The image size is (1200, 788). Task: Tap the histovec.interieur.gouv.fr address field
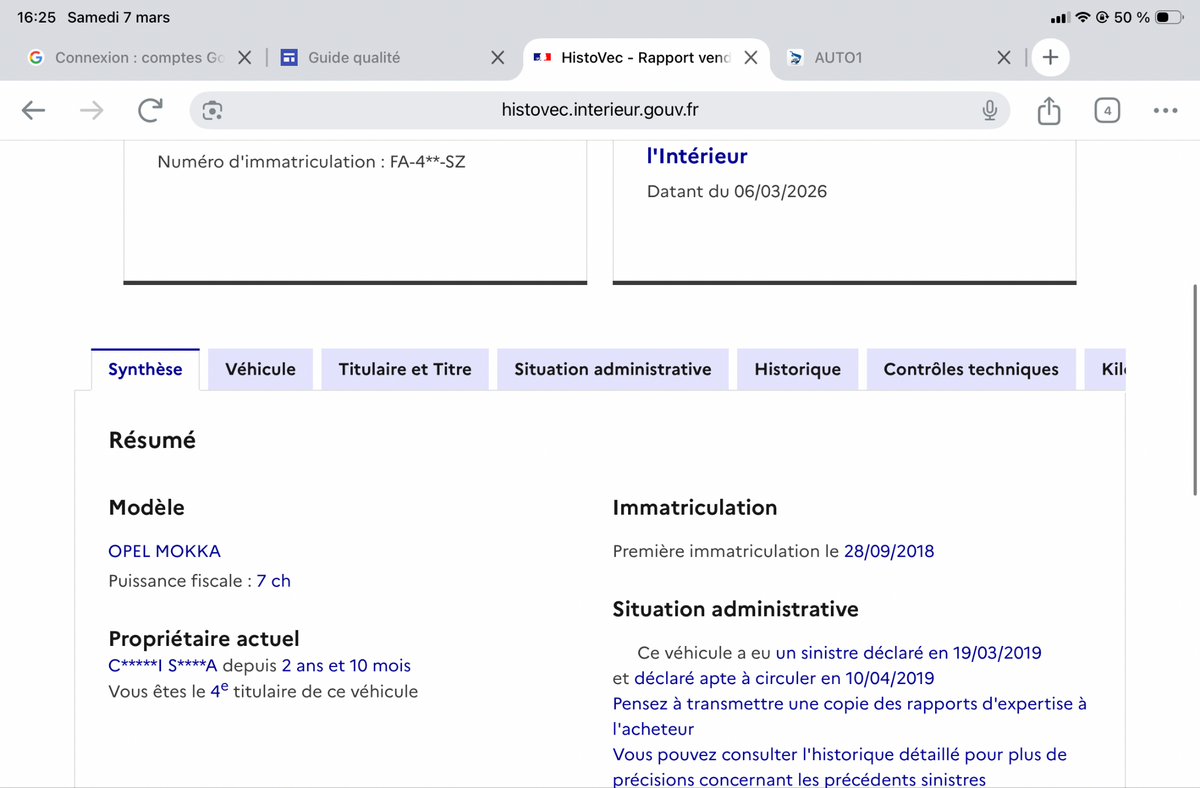click(600, 111)
